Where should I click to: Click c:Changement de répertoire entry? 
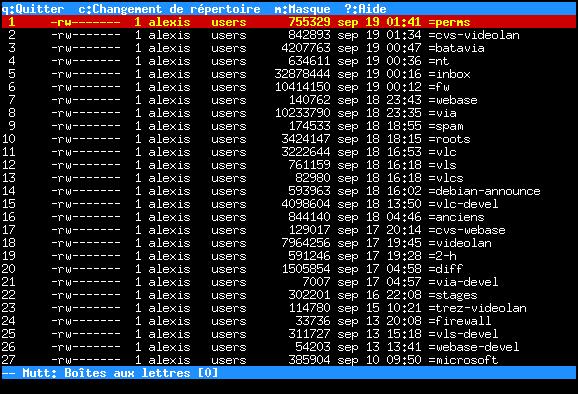pos(170,8)
